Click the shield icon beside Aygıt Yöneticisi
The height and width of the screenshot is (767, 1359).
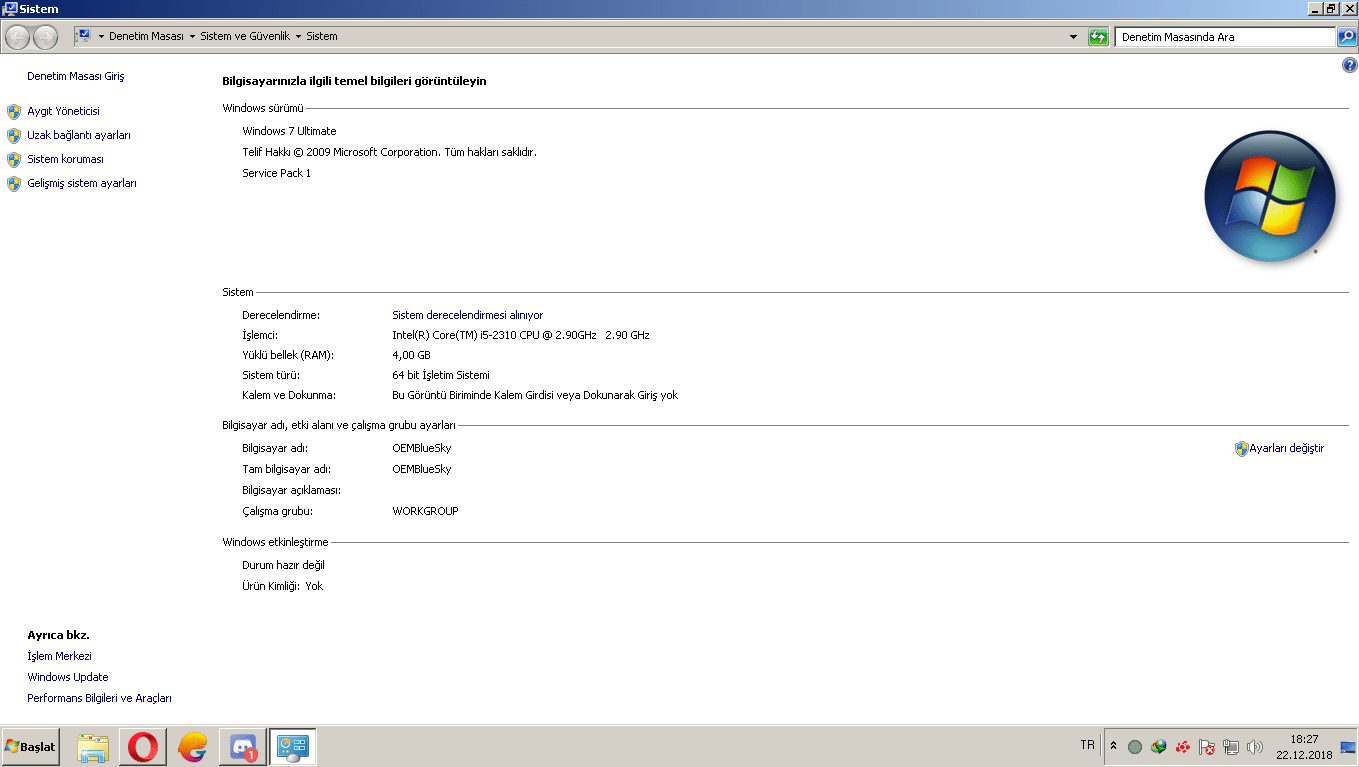(14, 112)
